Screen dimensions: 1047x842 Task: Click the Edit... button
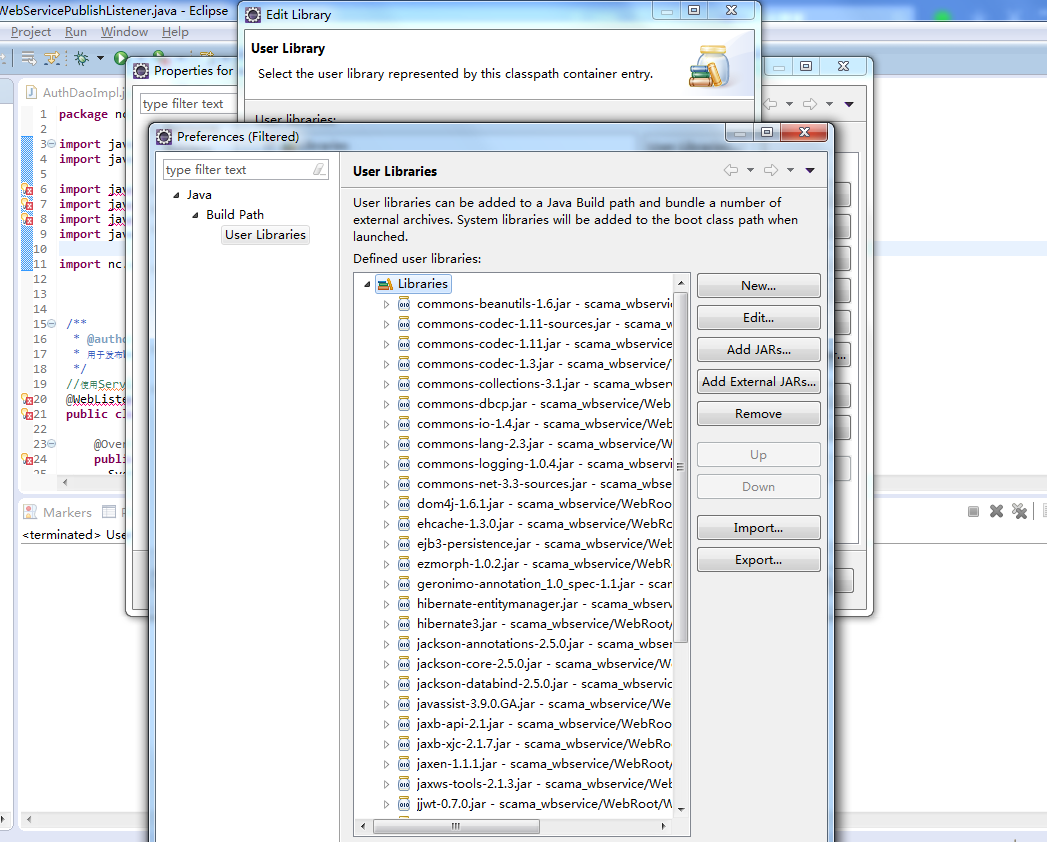click(759, 318)
